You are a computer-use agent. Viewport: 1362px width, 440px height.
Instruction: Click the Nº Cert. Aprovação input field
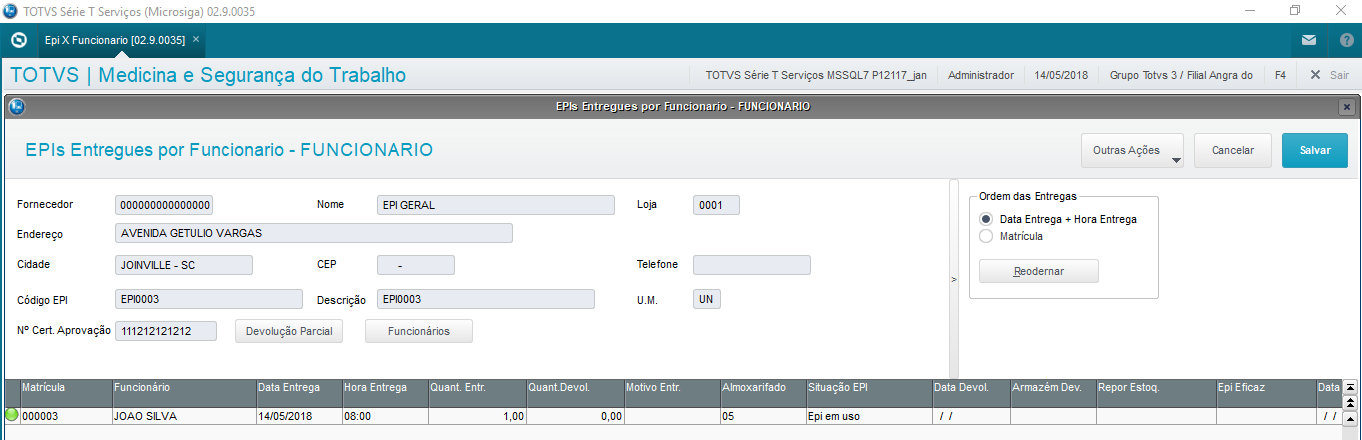[x=166, y=331]
